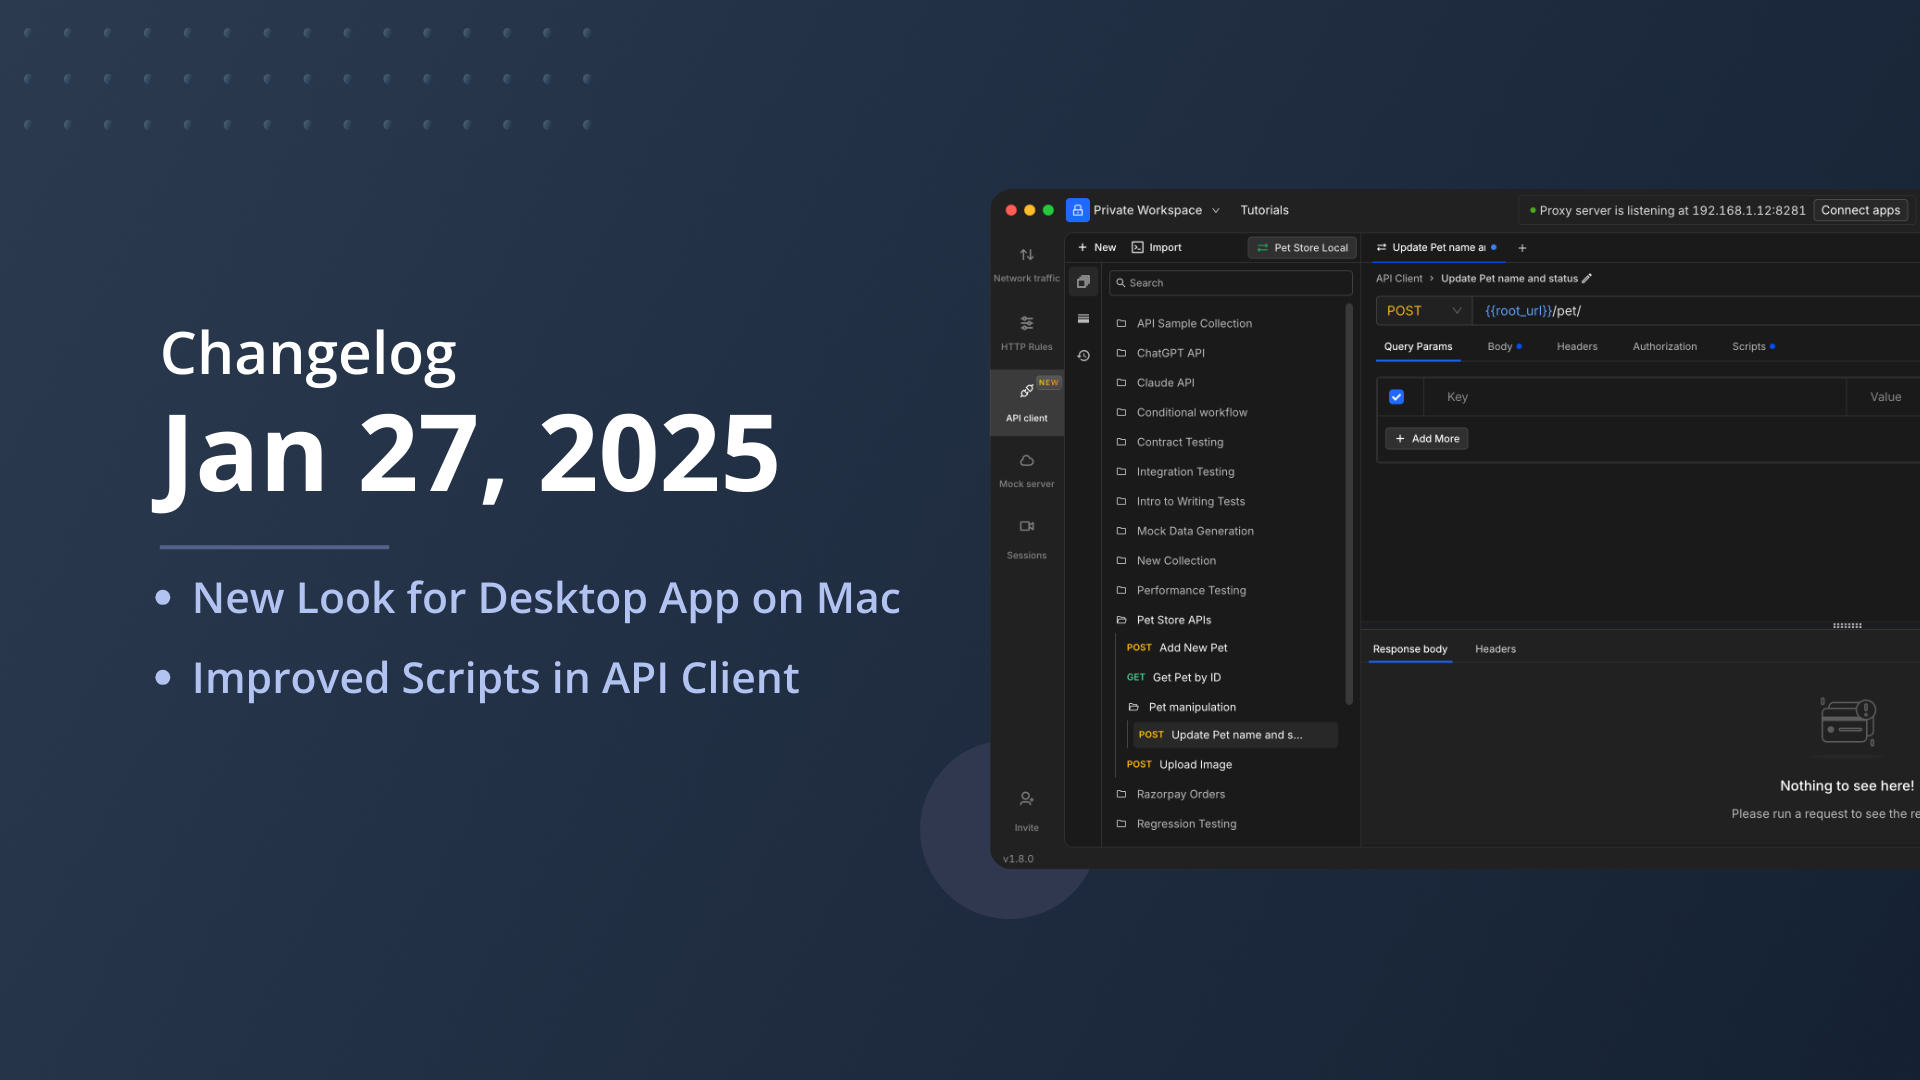Image resolution: width=1920 pixels, height=1080 pixels.
Task: Click the response panel resize handle
Action: pyautogui.click(x=1847, y=626)
